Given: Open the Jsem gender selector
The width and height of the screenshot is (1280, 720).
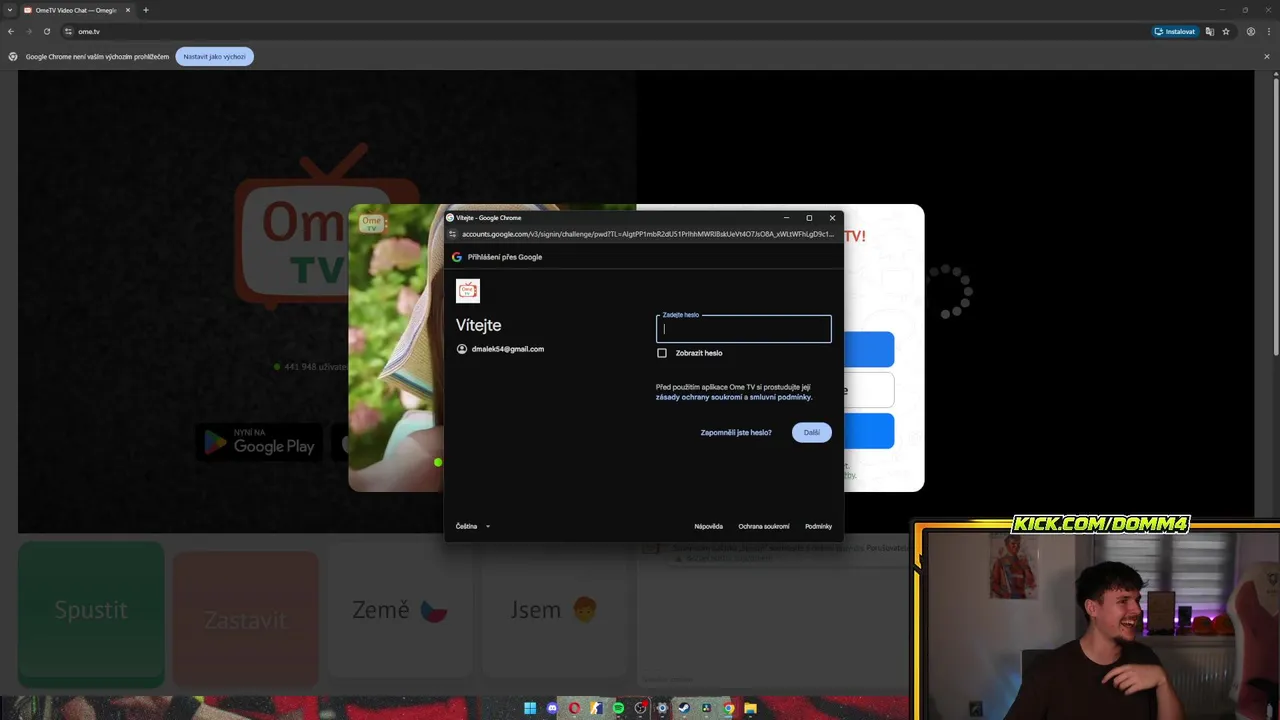Looking at the screenshot, I should coord(555,610).
